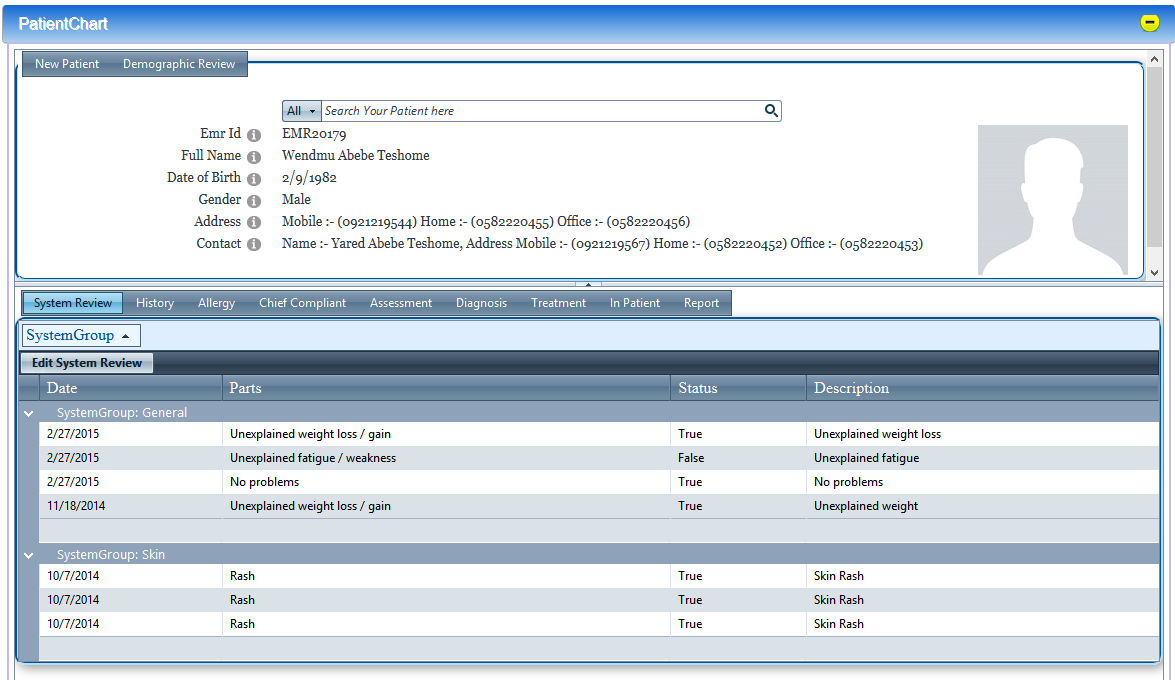The image size is (1175, 680).
Task: Toggle SystemGroup grouping sort order
Action: (x=80, y=336)
